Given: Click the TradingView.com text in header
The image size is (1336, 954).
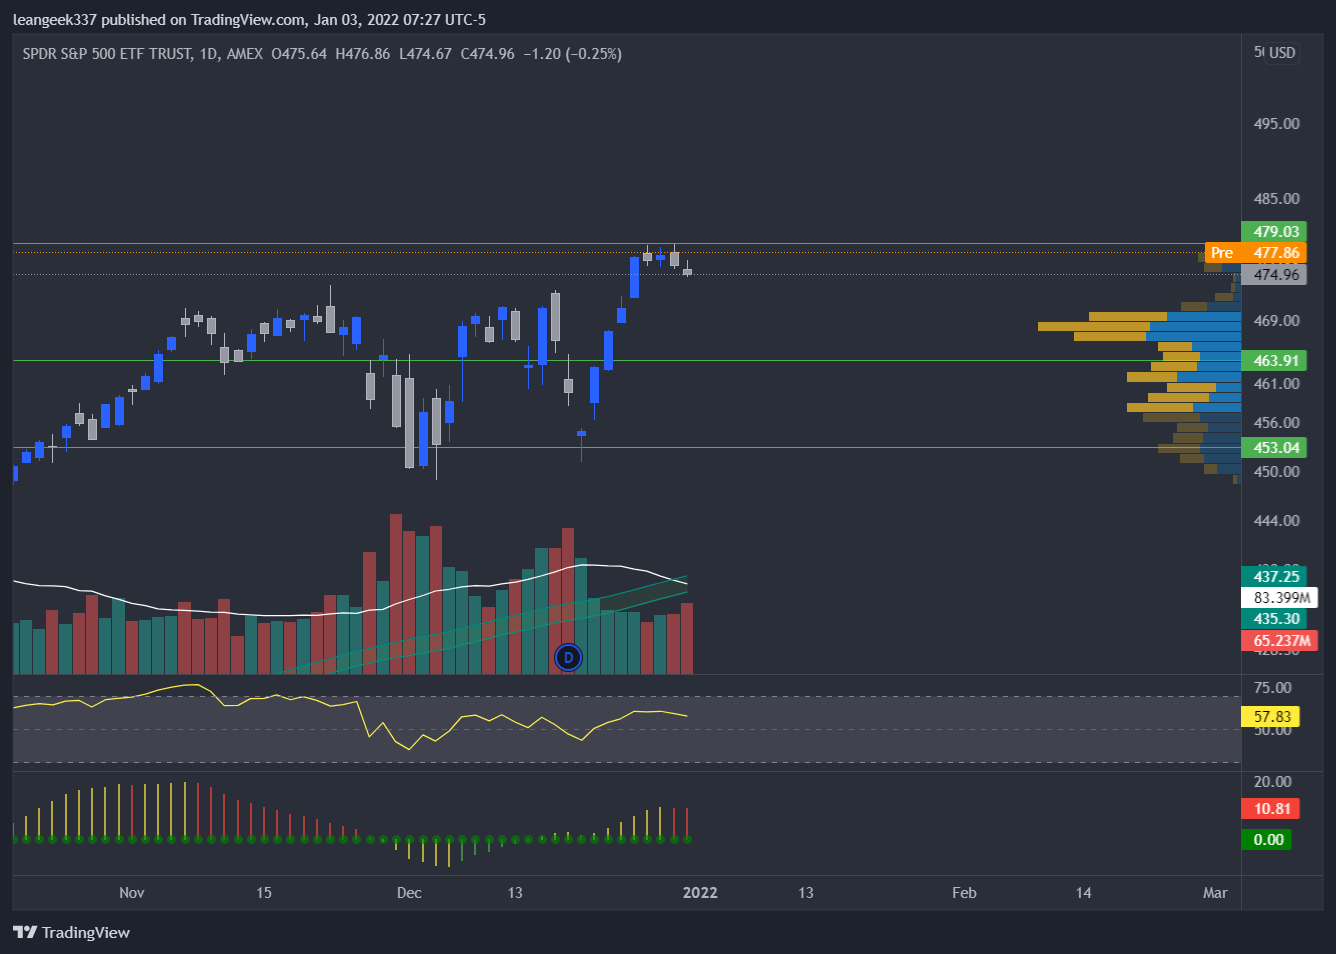Looking at the screenshot, I should coord(249,19).
